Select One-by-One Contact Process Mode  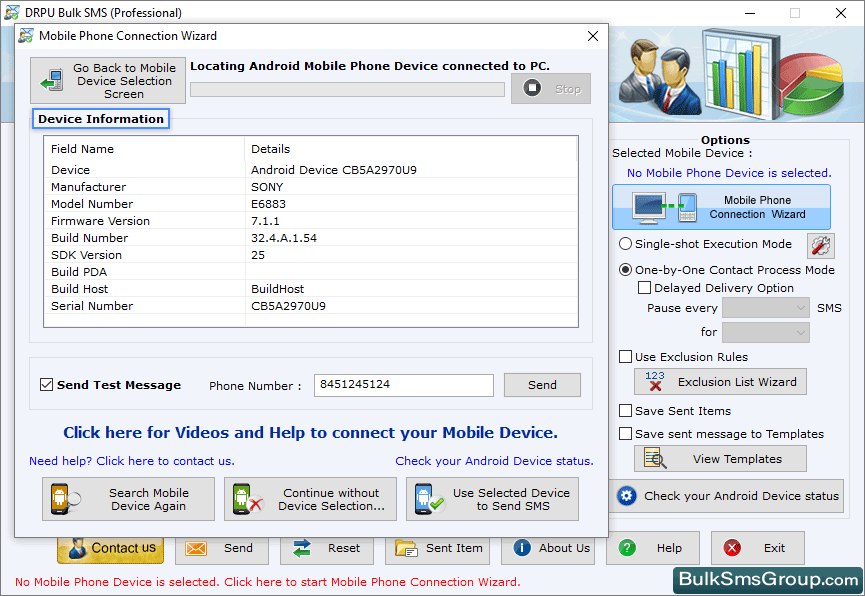click(x=625, y=270)
